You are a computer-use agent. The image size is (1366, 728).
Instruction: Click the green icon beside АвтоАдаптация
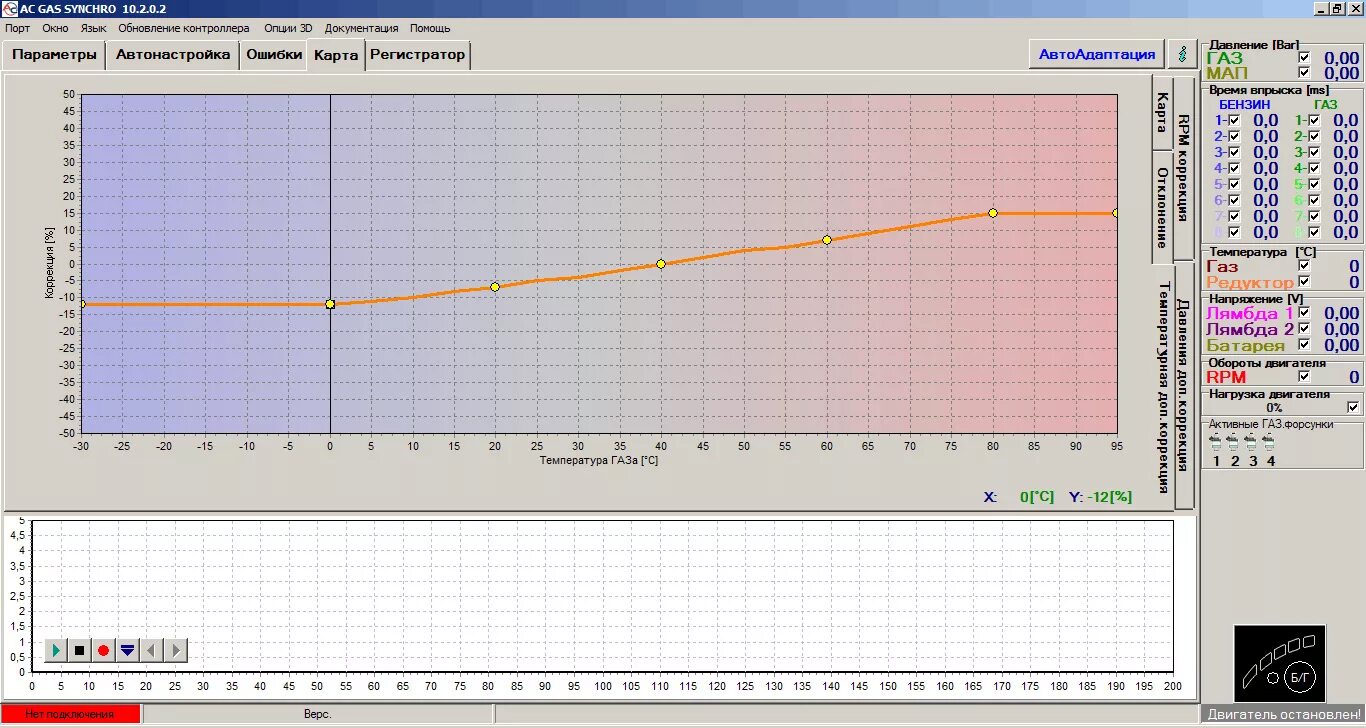click(1183, 54)
